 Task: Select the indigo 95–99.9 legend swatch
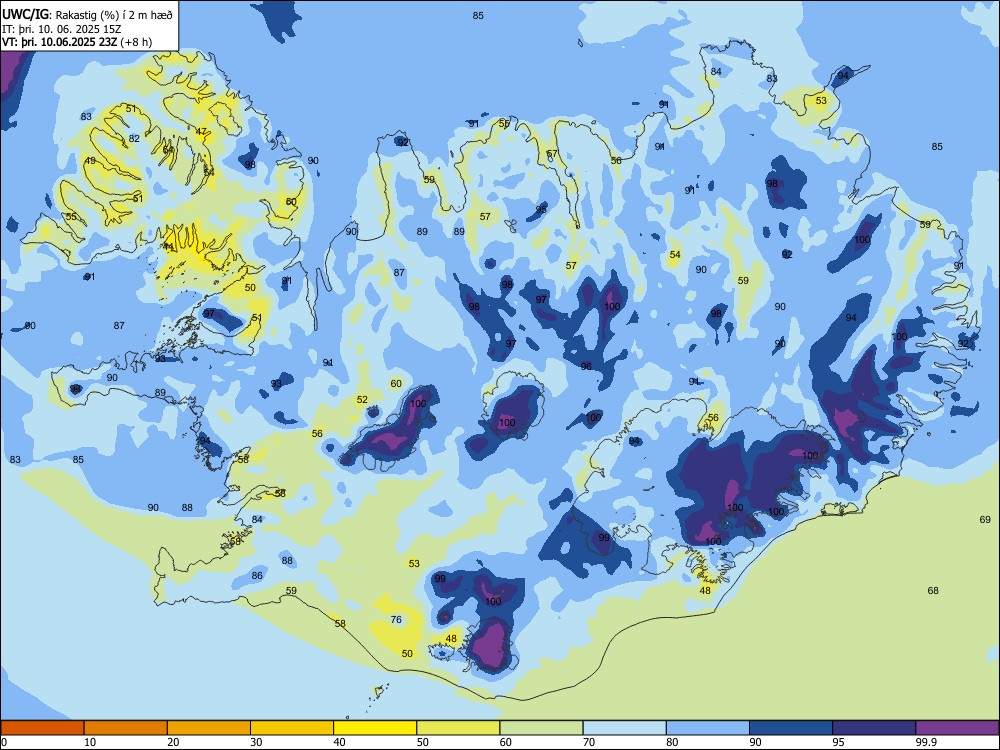coord(874,728)
